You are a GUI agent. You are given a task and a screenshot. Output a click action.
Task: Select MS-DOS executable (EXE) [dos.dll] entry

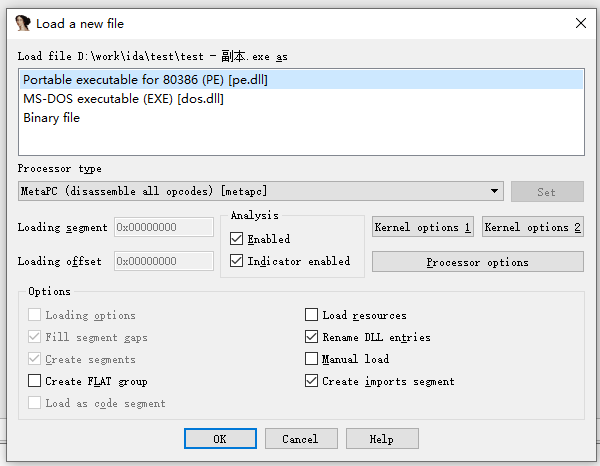coord(302,99)
